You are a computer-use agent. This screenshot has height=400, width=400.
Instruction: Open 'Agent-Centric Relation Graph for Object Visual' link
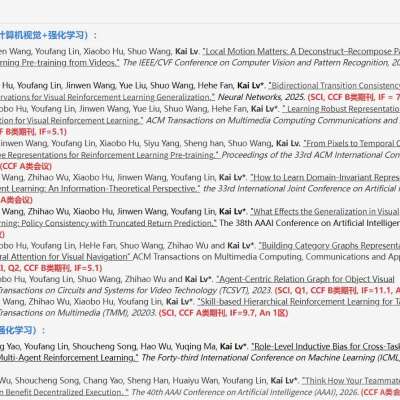305,279
